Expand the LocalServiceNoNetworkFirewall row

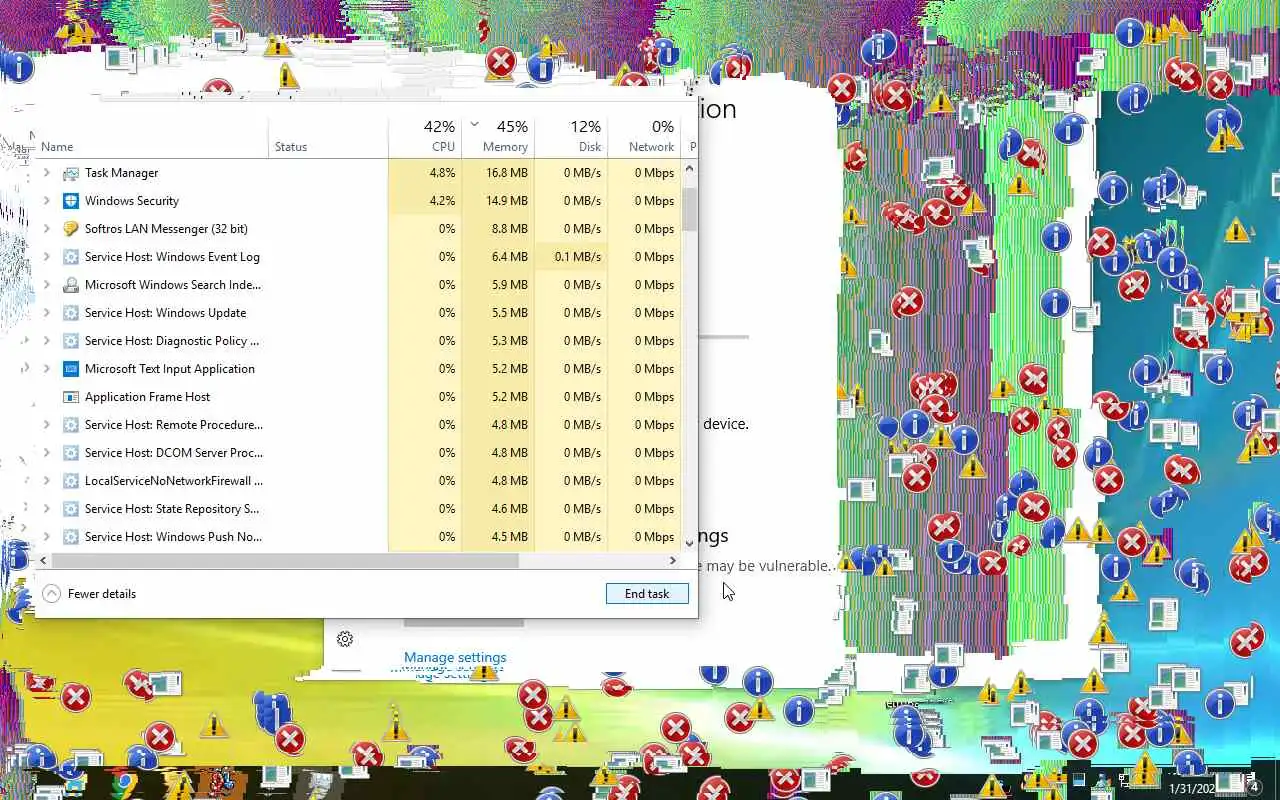(x=46, y=481)
